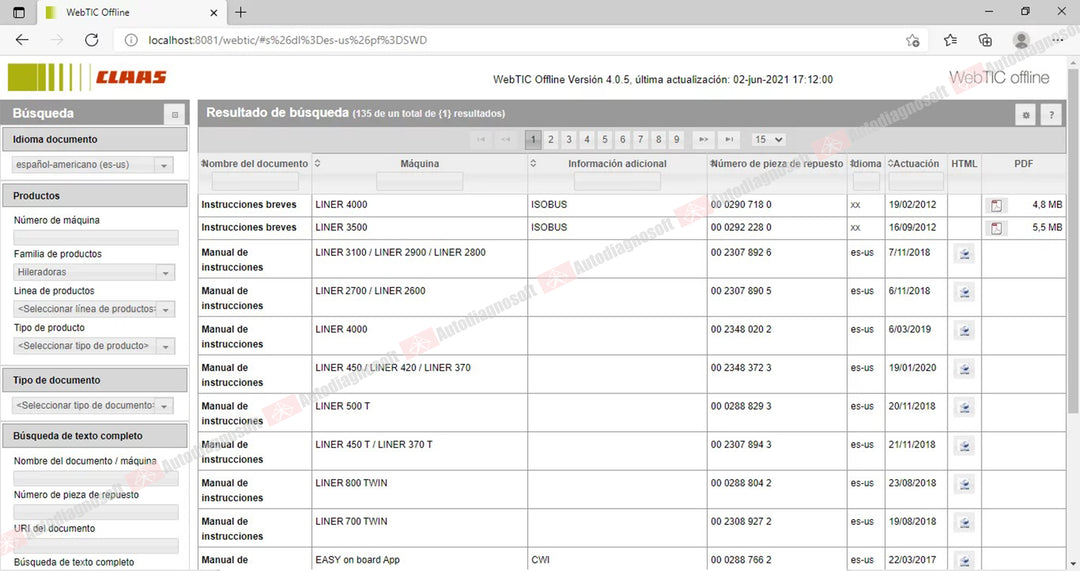
Task: Open browser settings and more menu
Action: tap(1057, 40)
